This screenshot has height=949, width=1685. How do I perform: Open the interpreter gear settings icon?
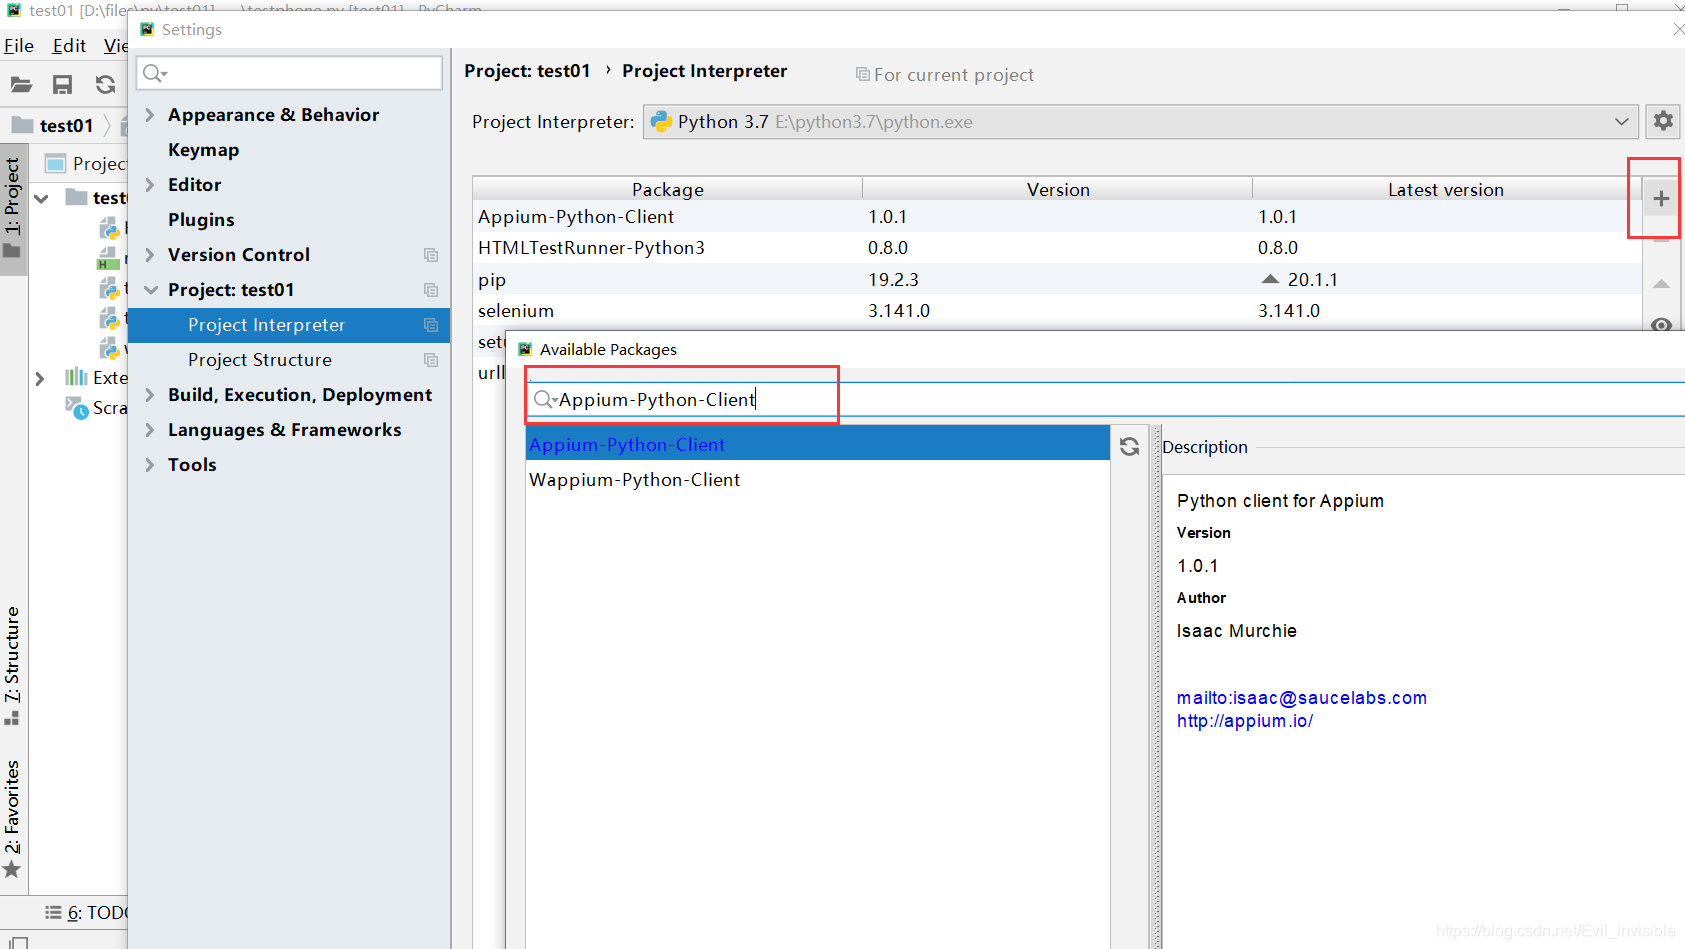1663,121
